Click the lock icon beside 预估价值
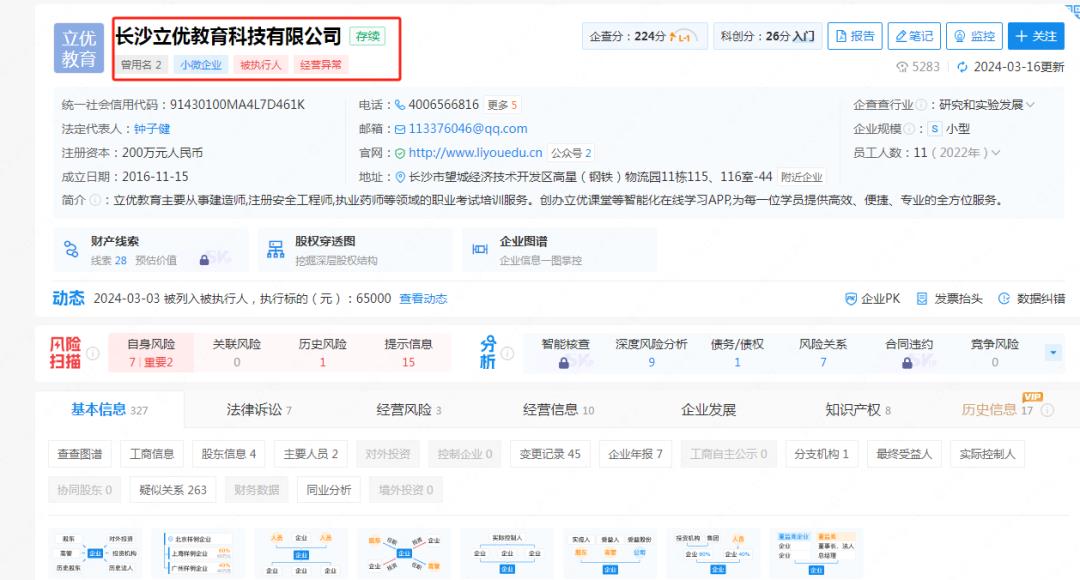Screen dimensions: 1080x580 tap(204, 260)
